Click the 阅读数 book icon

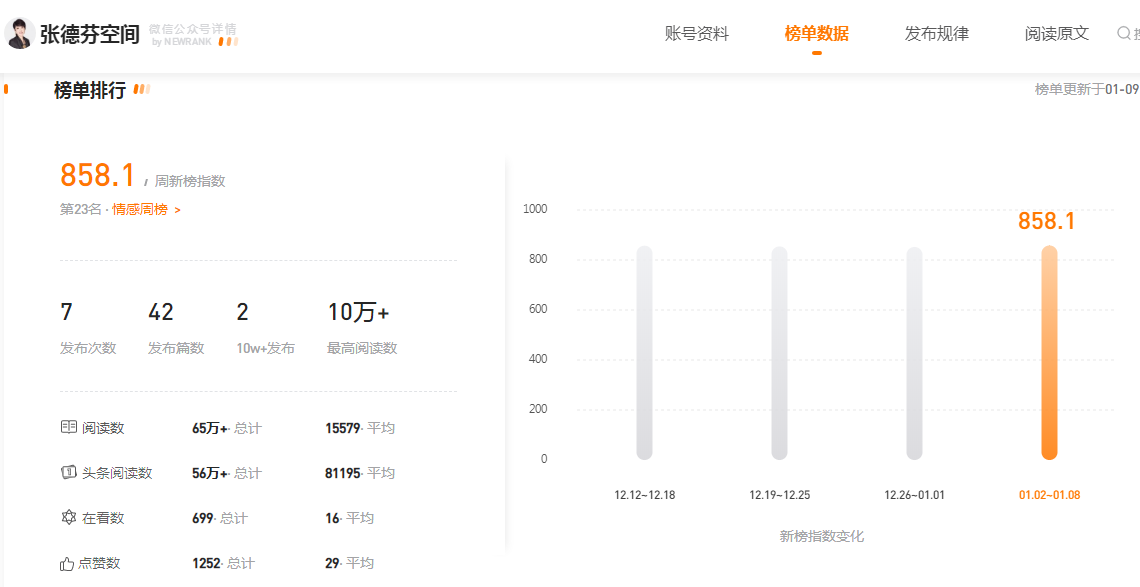click(68, 427)
